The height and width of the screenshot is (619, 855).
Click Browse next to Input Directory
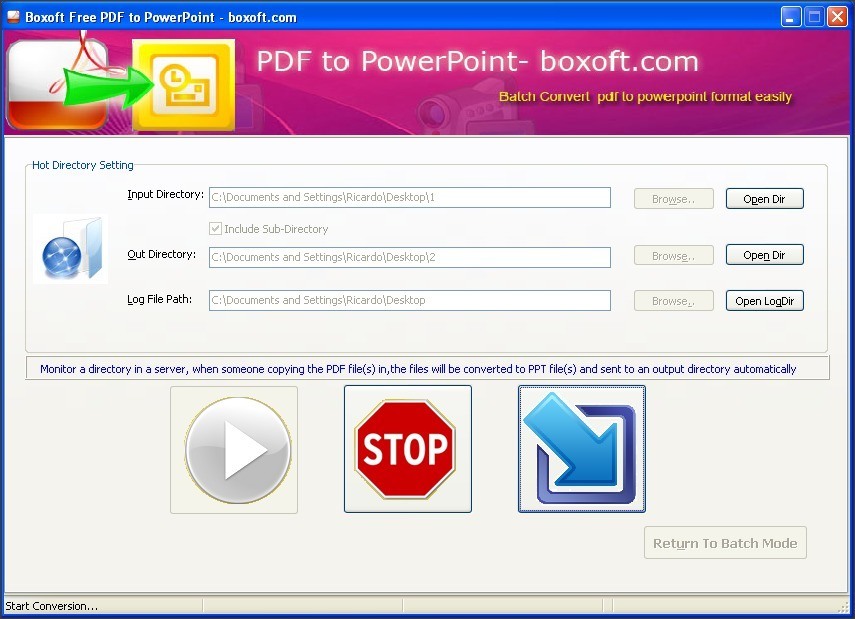click(x=673, y=199)
